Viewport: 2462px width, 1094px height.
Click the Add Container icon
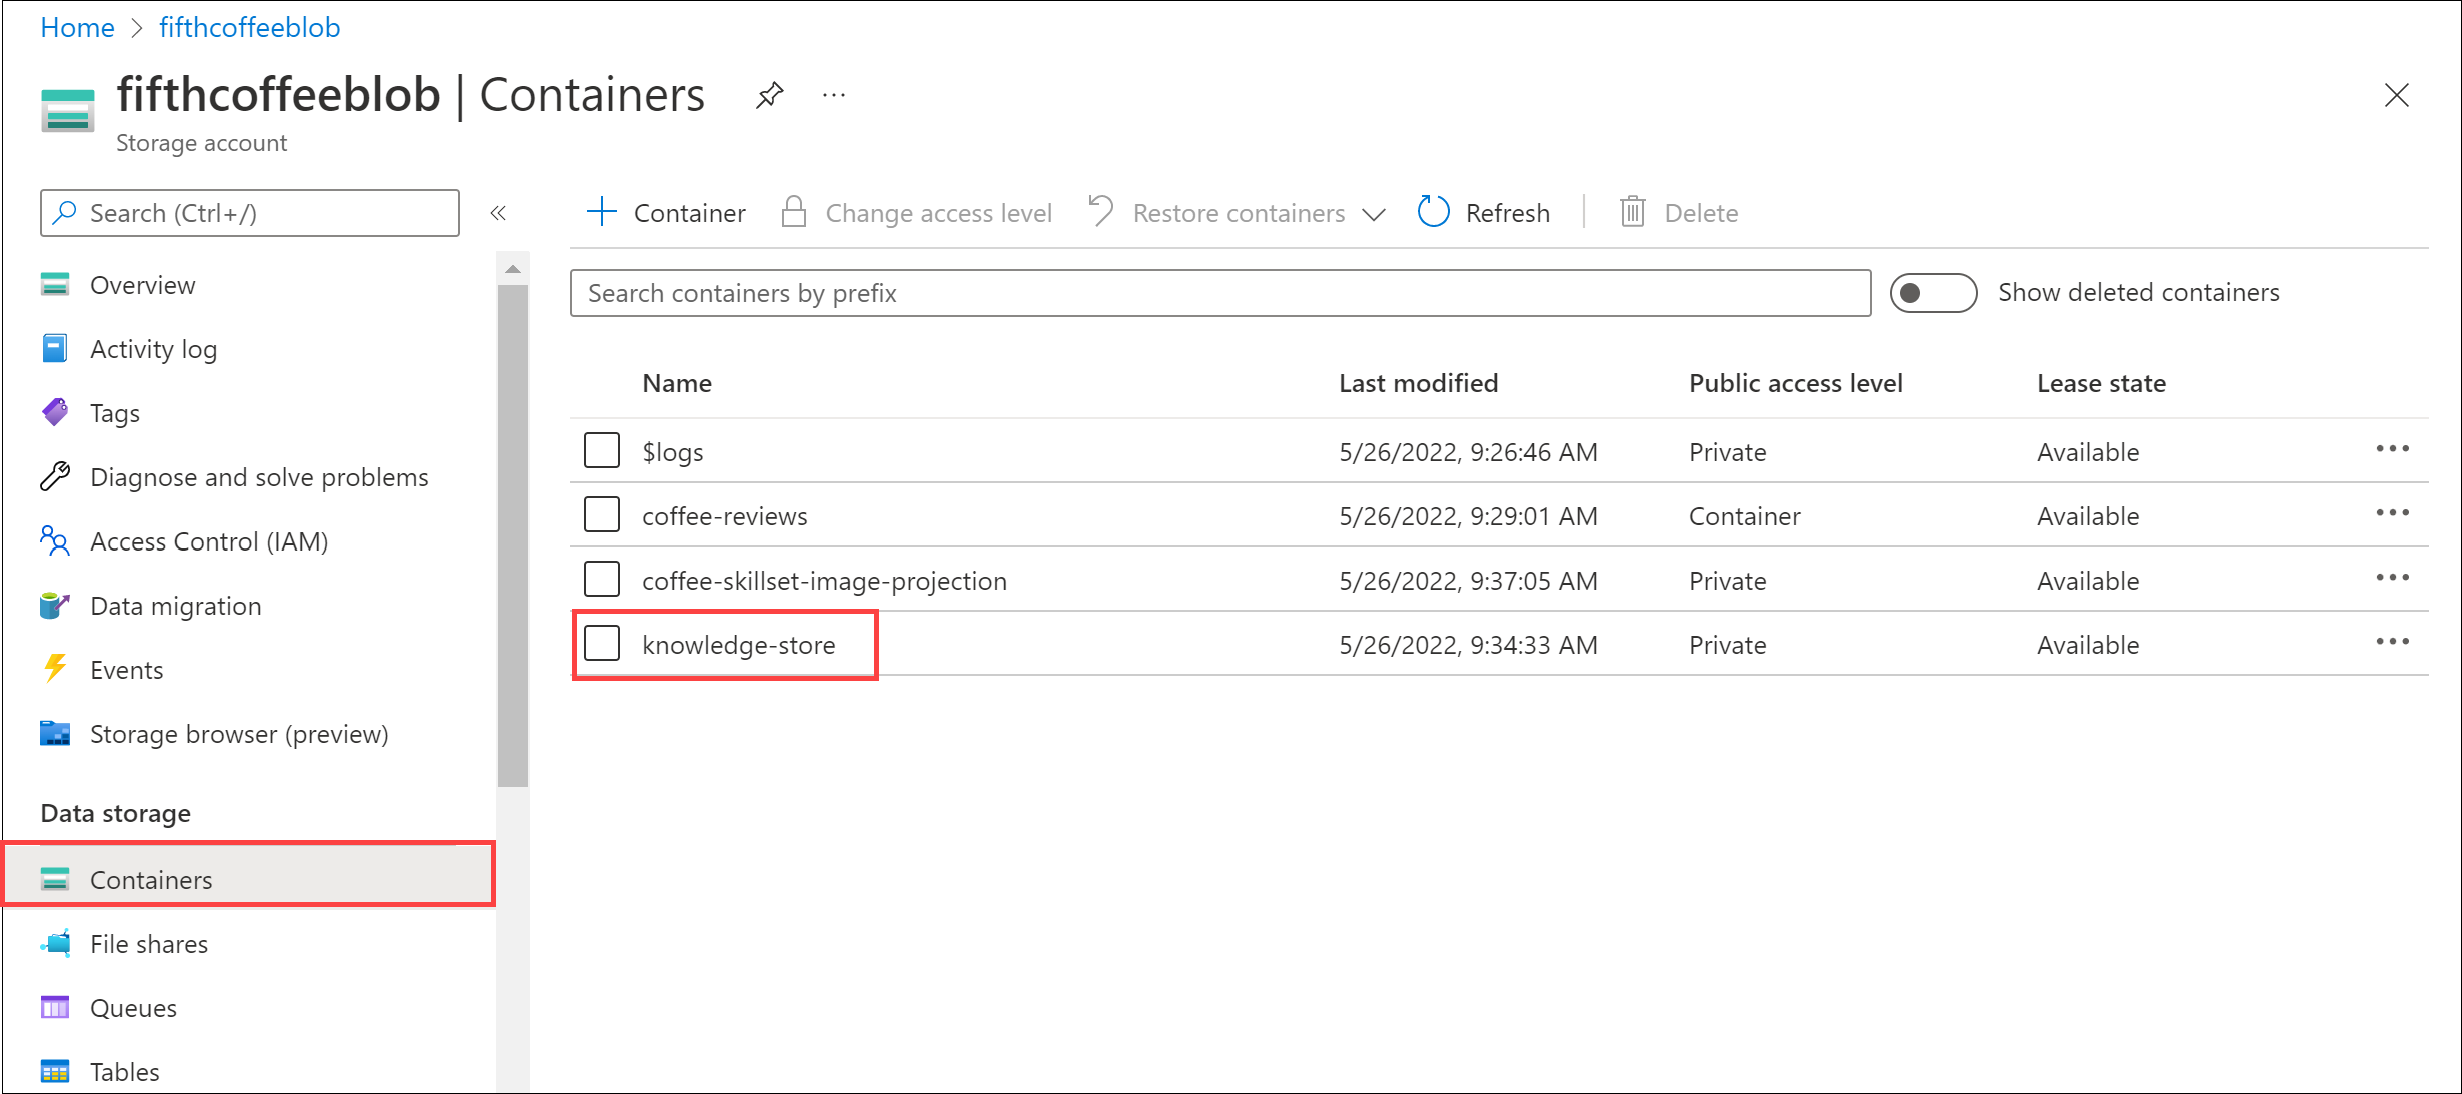click(x=603, y=212)
